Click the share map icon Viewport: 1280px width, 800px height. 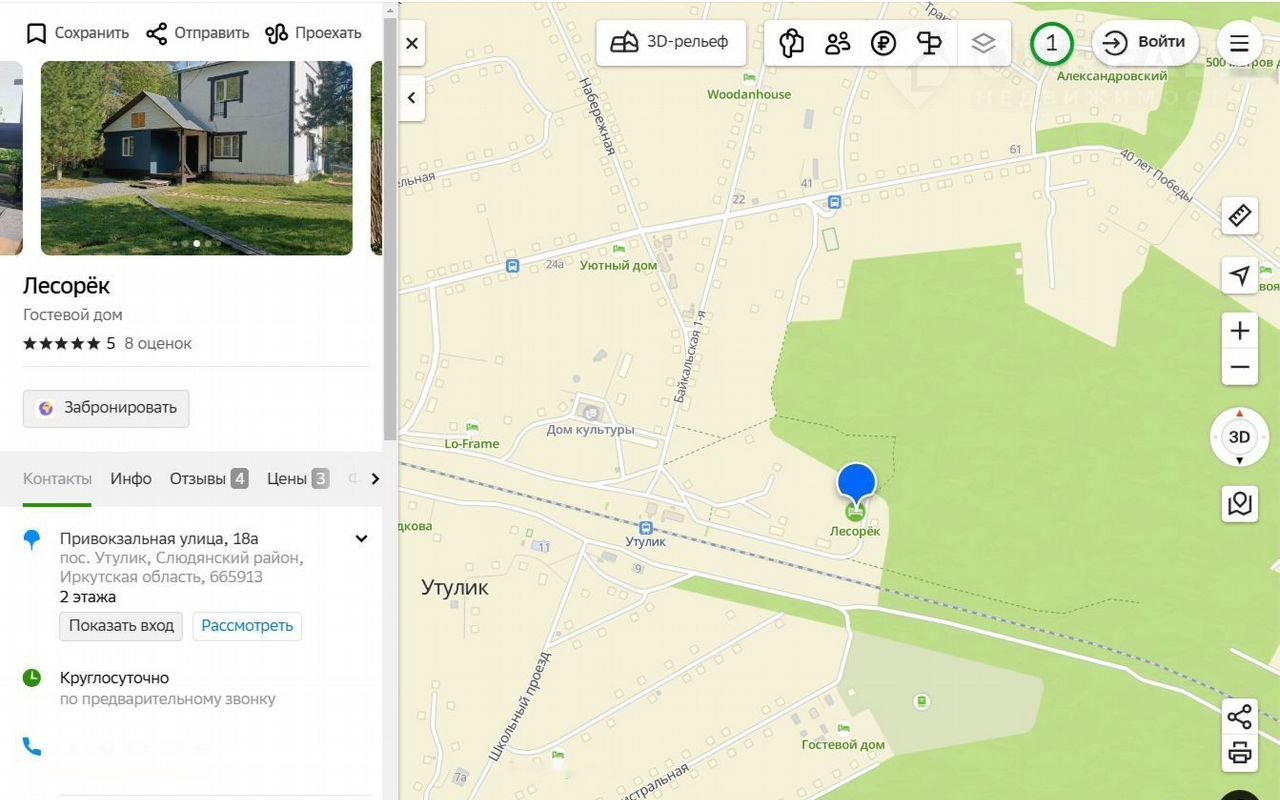(1240, 716)
